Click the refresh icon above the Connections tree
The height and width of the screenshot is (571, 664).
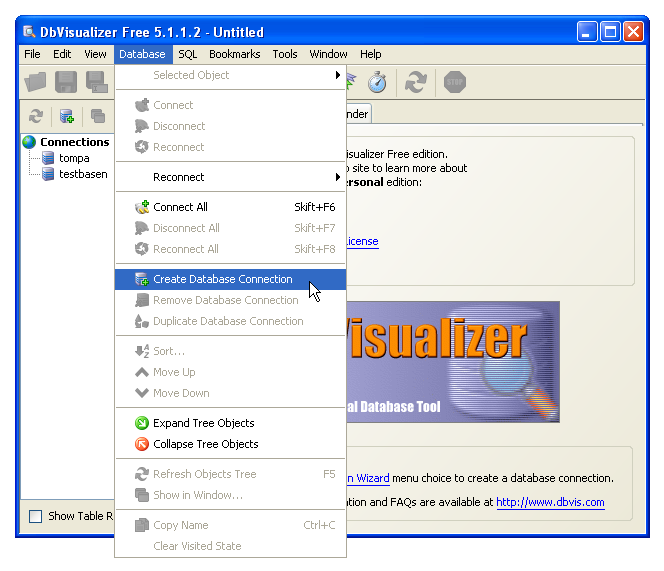[36, 116]
